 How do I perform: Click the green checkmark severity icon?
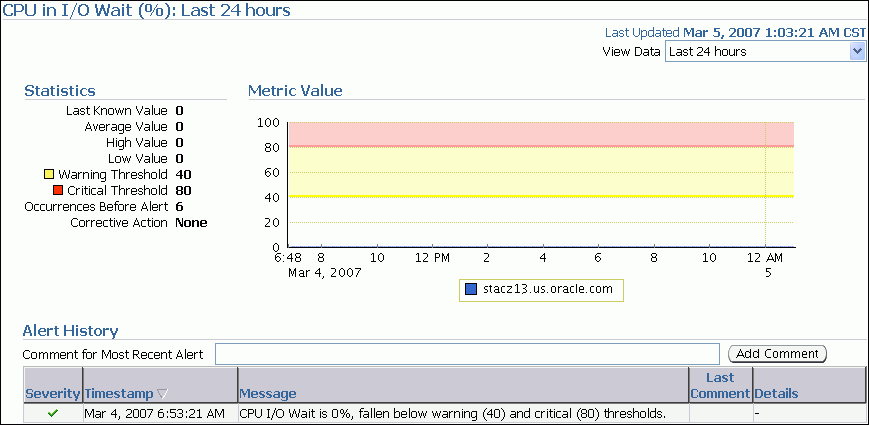tap(53, 413)
